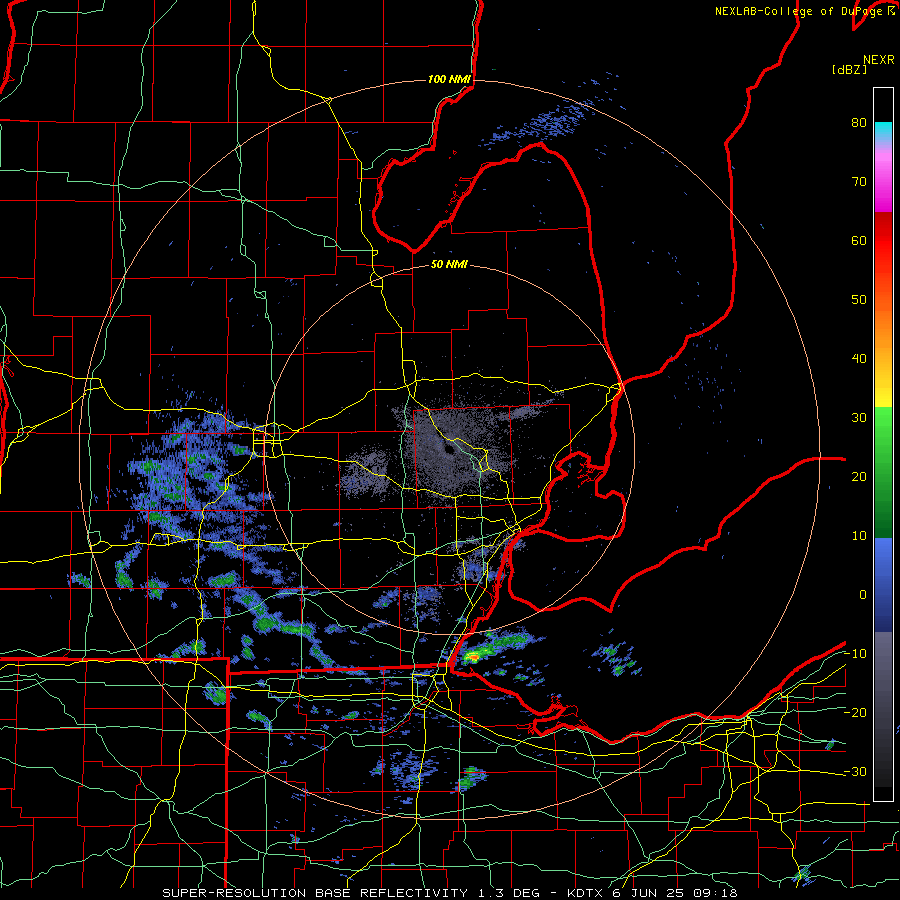Click the NEXR label above the color scale
The width and height of the screenshot is (900, 900).
click(x=878, y=60)
